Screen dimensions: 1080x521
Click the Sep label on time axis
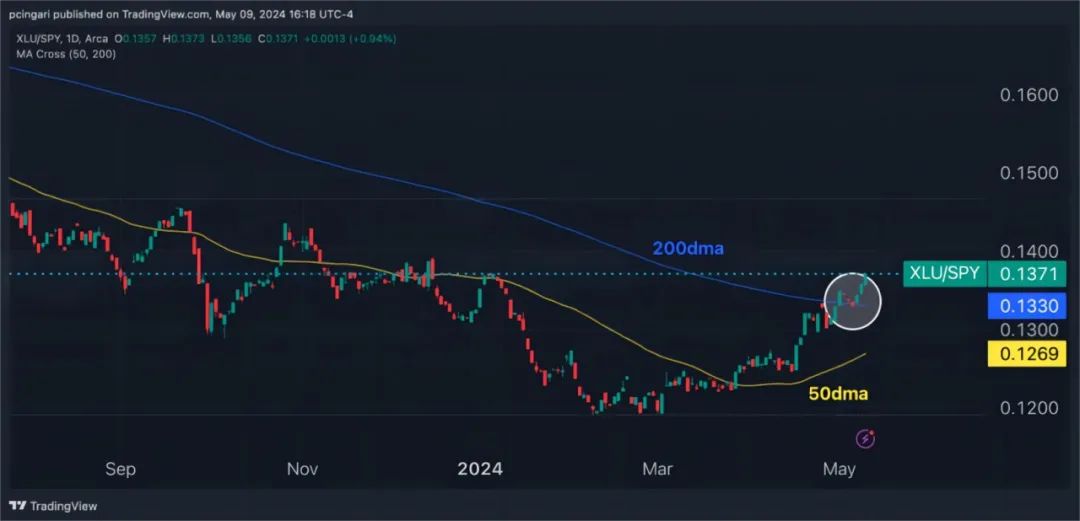tap(121, 469)
